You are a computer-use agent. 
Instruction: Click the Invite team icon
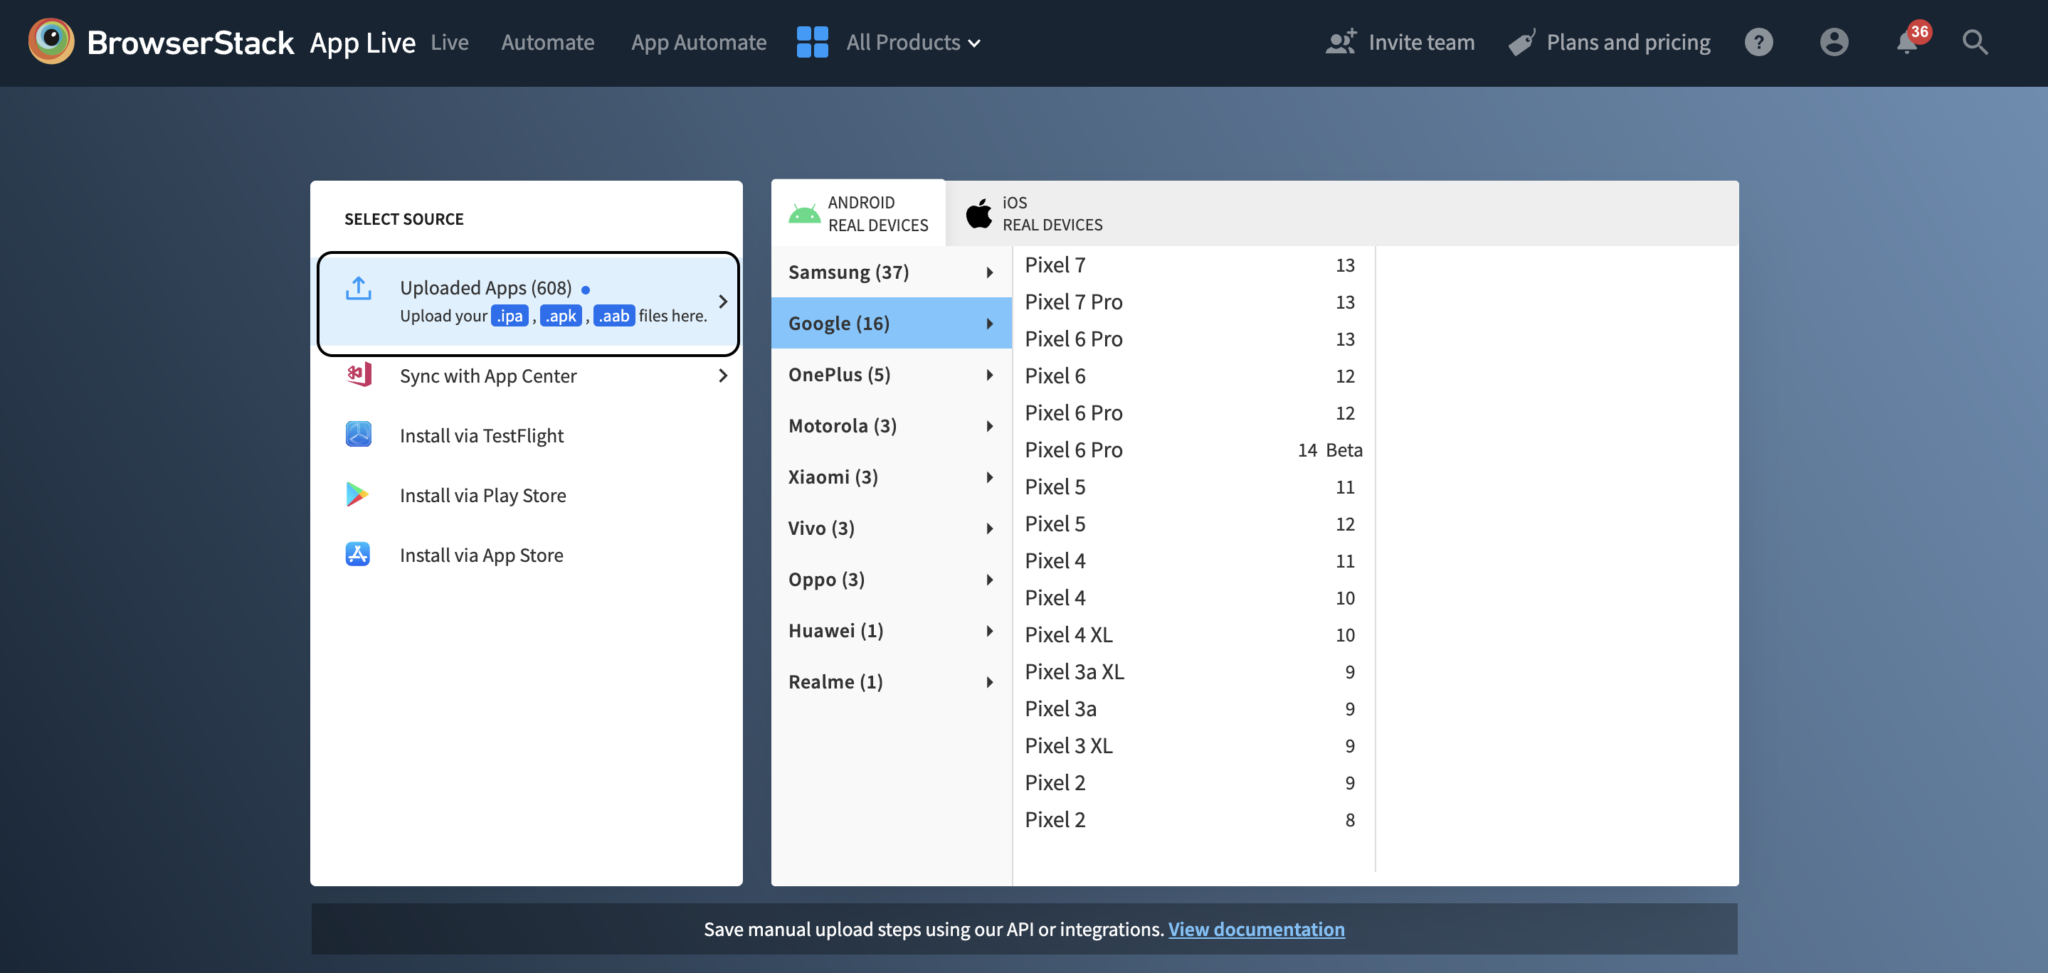pos(1341,41)
